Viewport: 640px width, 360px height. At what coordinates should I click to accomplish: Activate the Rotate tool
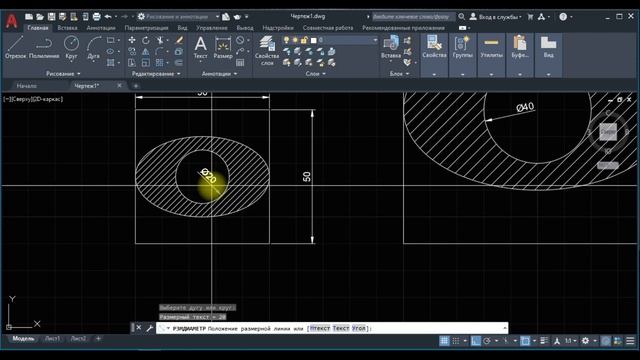tap(146, 40)
